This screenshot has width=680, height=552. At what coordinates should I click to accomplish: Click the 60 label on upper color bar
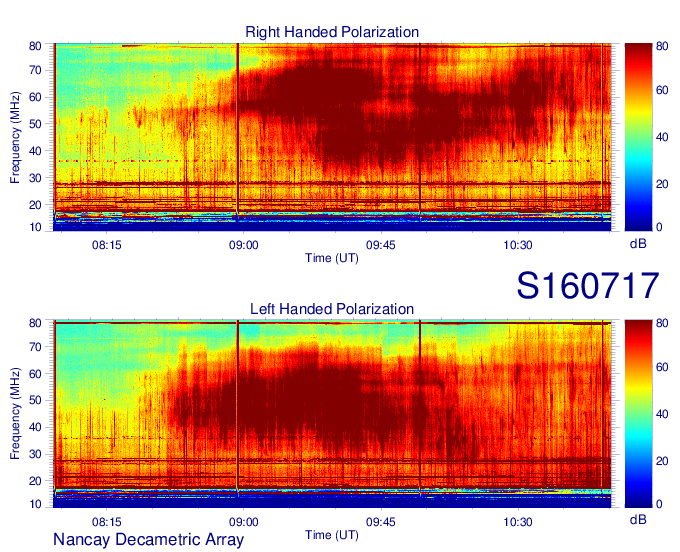click(x=662, y=90)
